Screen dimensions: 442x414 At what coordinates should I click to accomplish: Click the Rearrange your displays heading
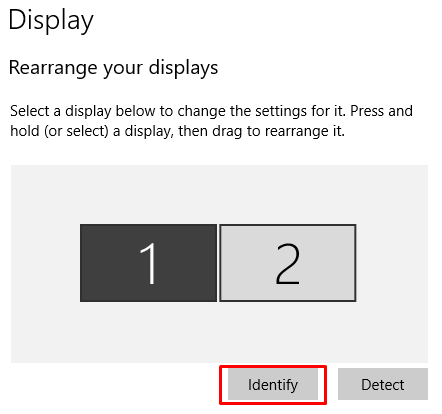click(113, 68)
